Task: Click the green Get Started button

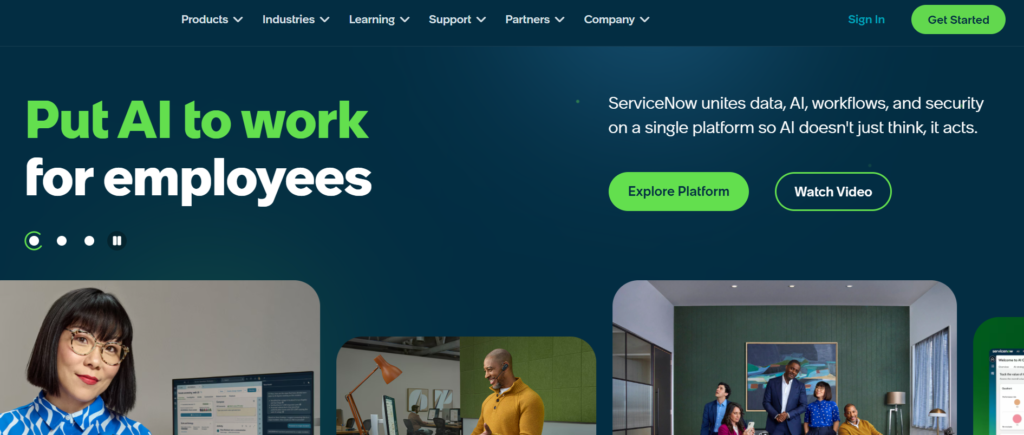Action: point(958,20)
